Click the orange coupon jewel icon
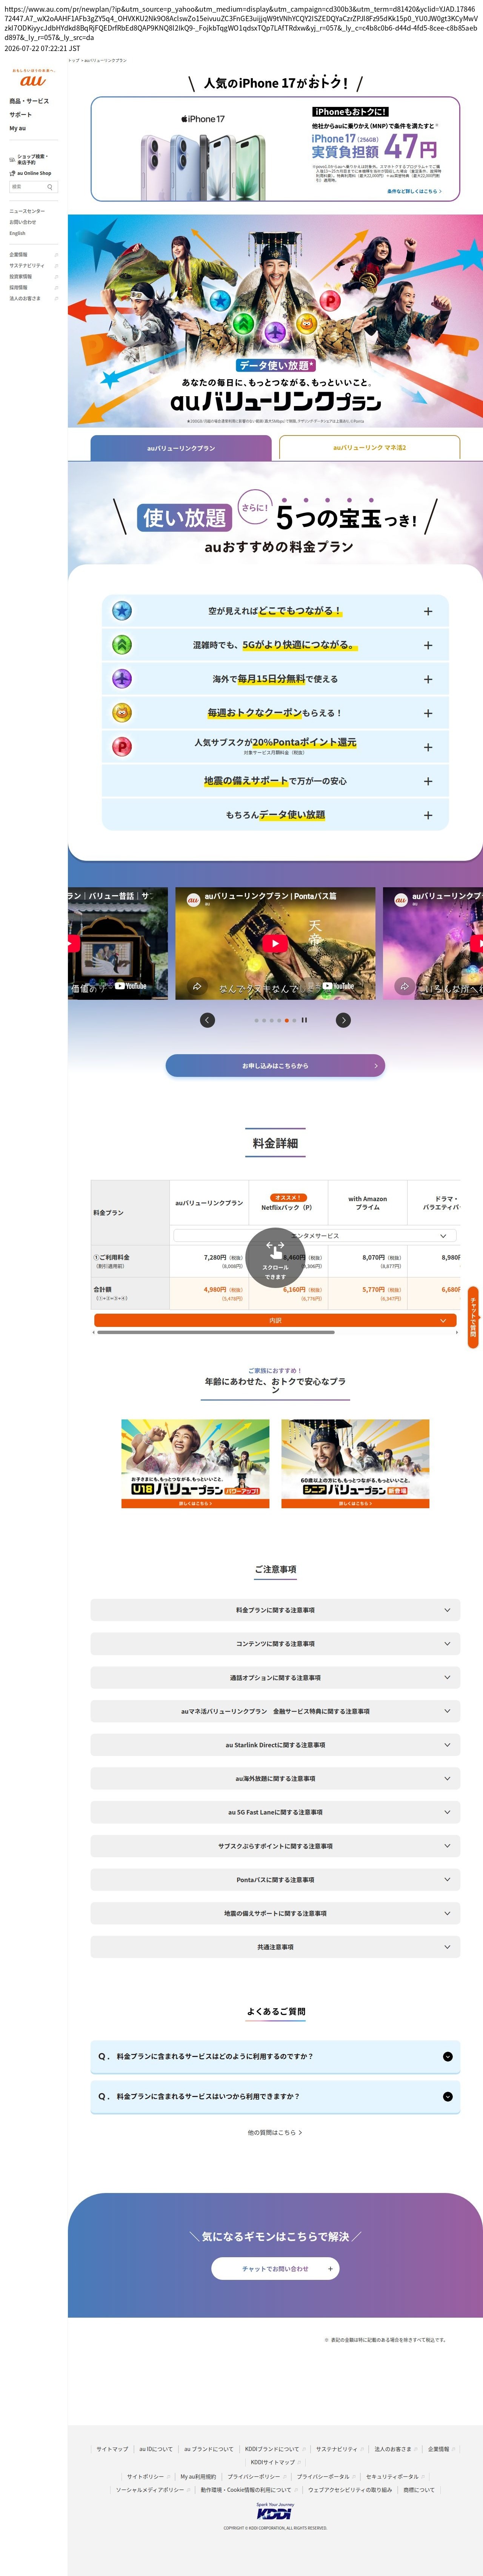483x2576 pixels. pos(122,713)
